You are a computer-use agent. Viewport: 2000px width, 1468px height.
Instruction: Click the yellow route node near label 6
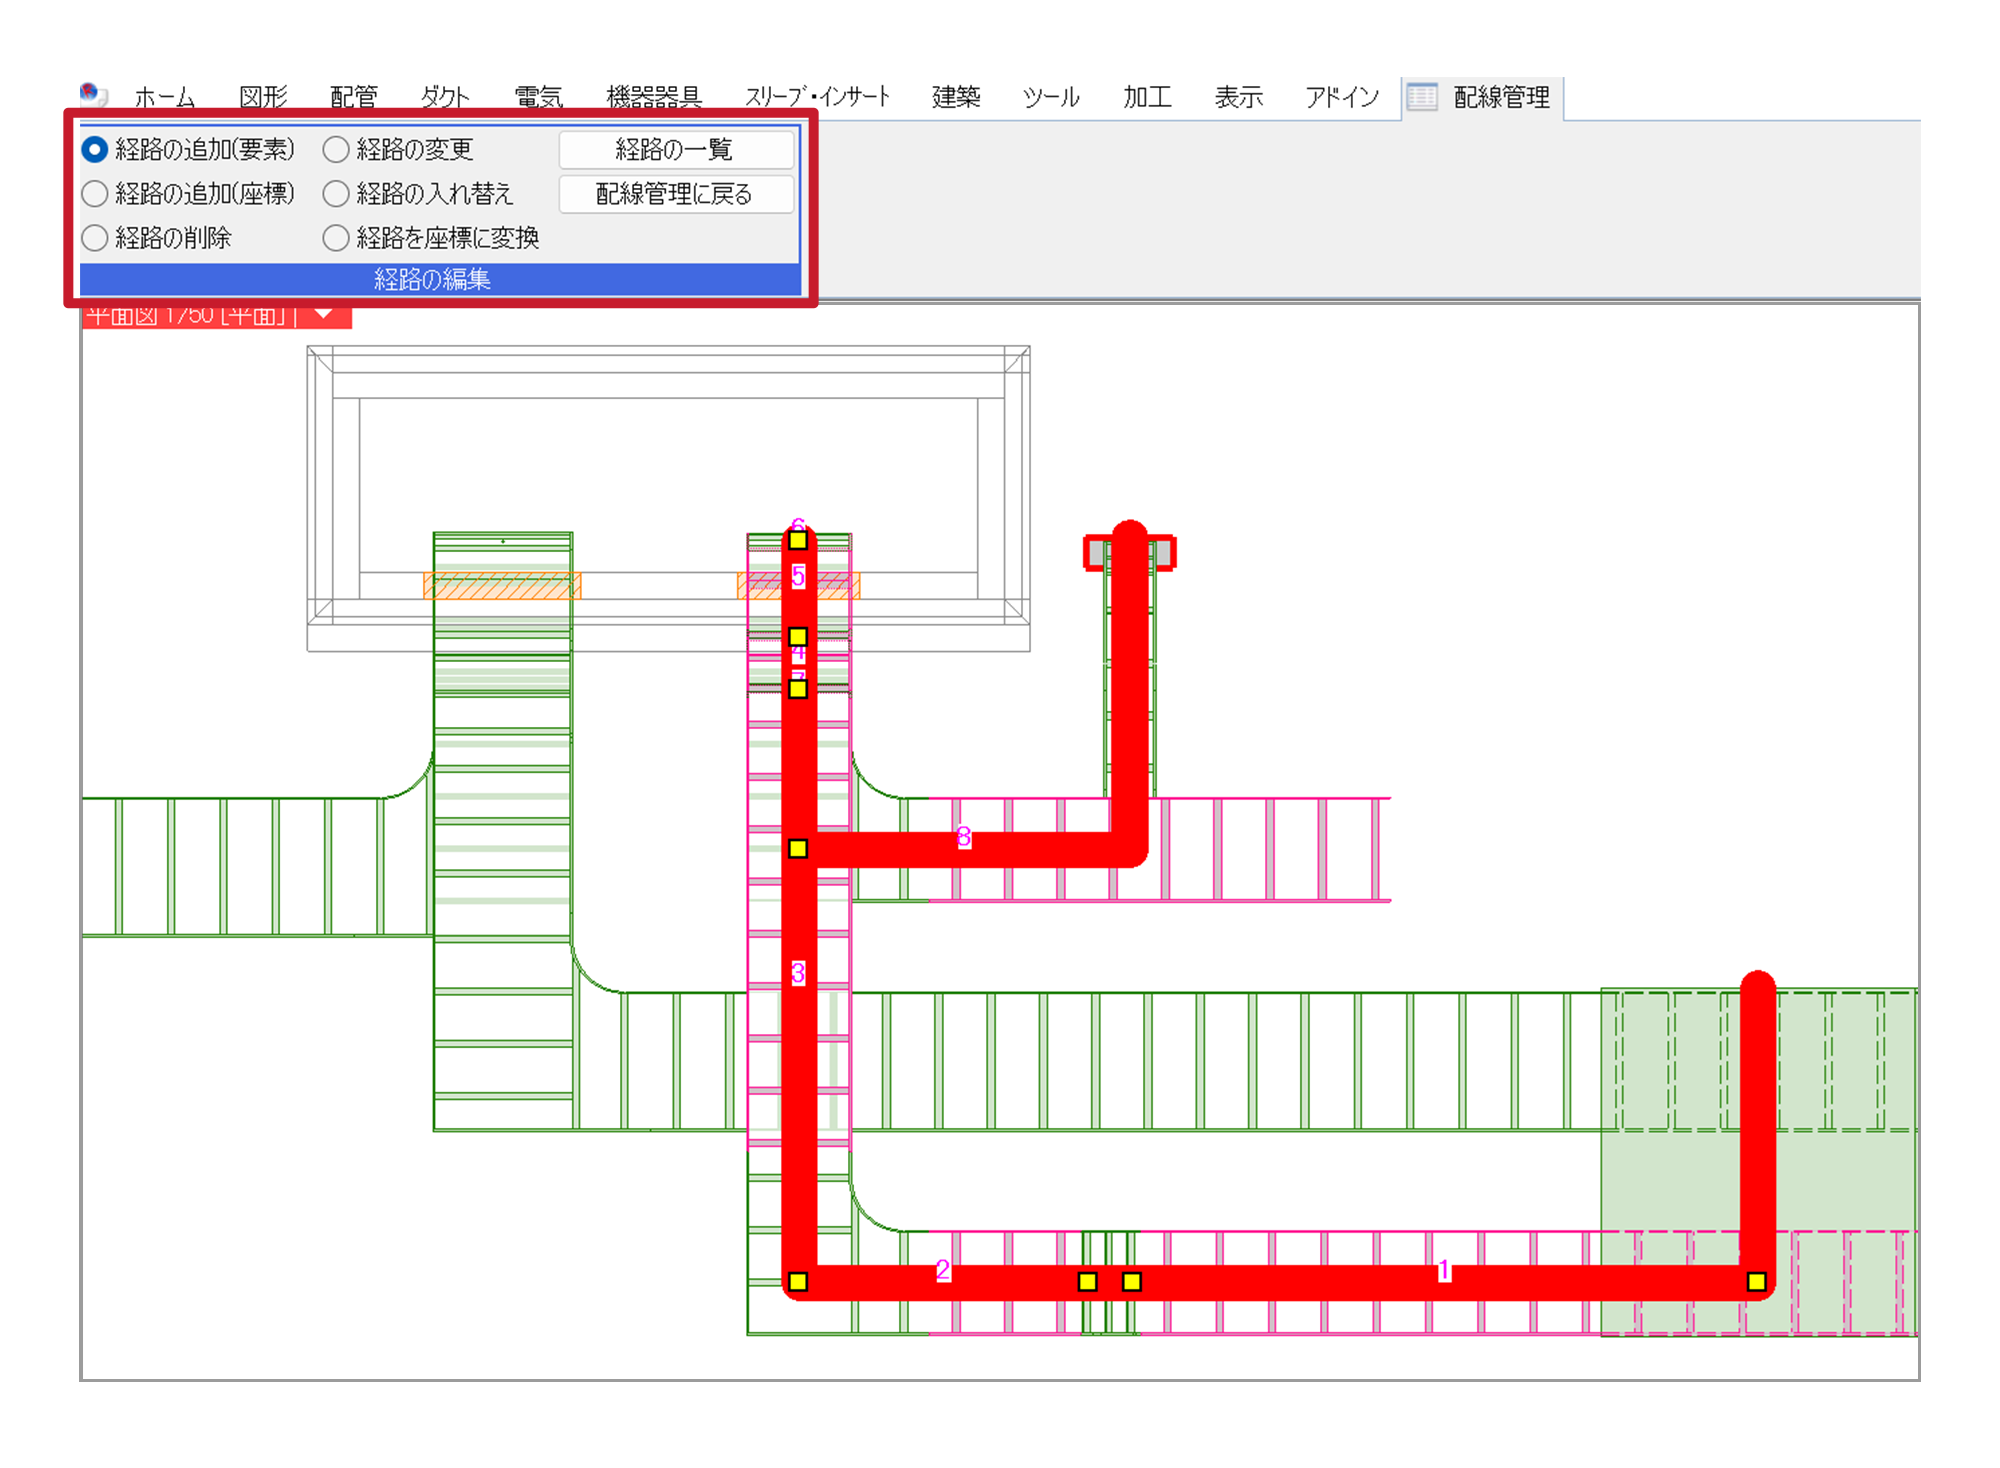click(x=798, y=541)
